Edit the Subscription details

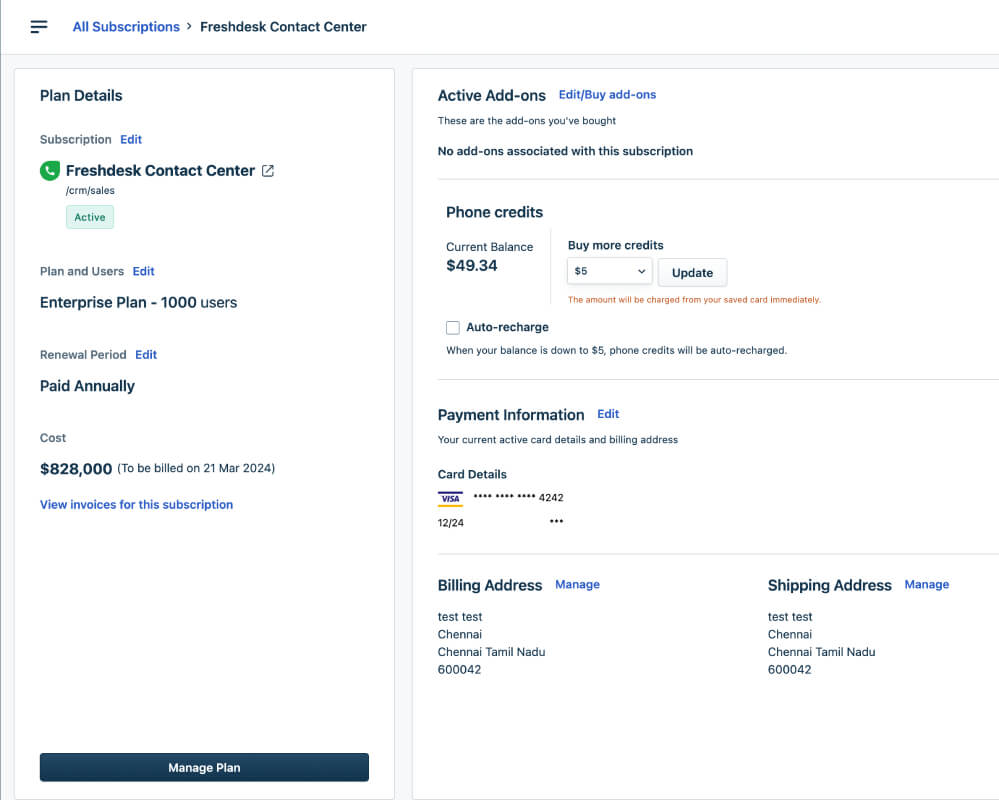131,139
